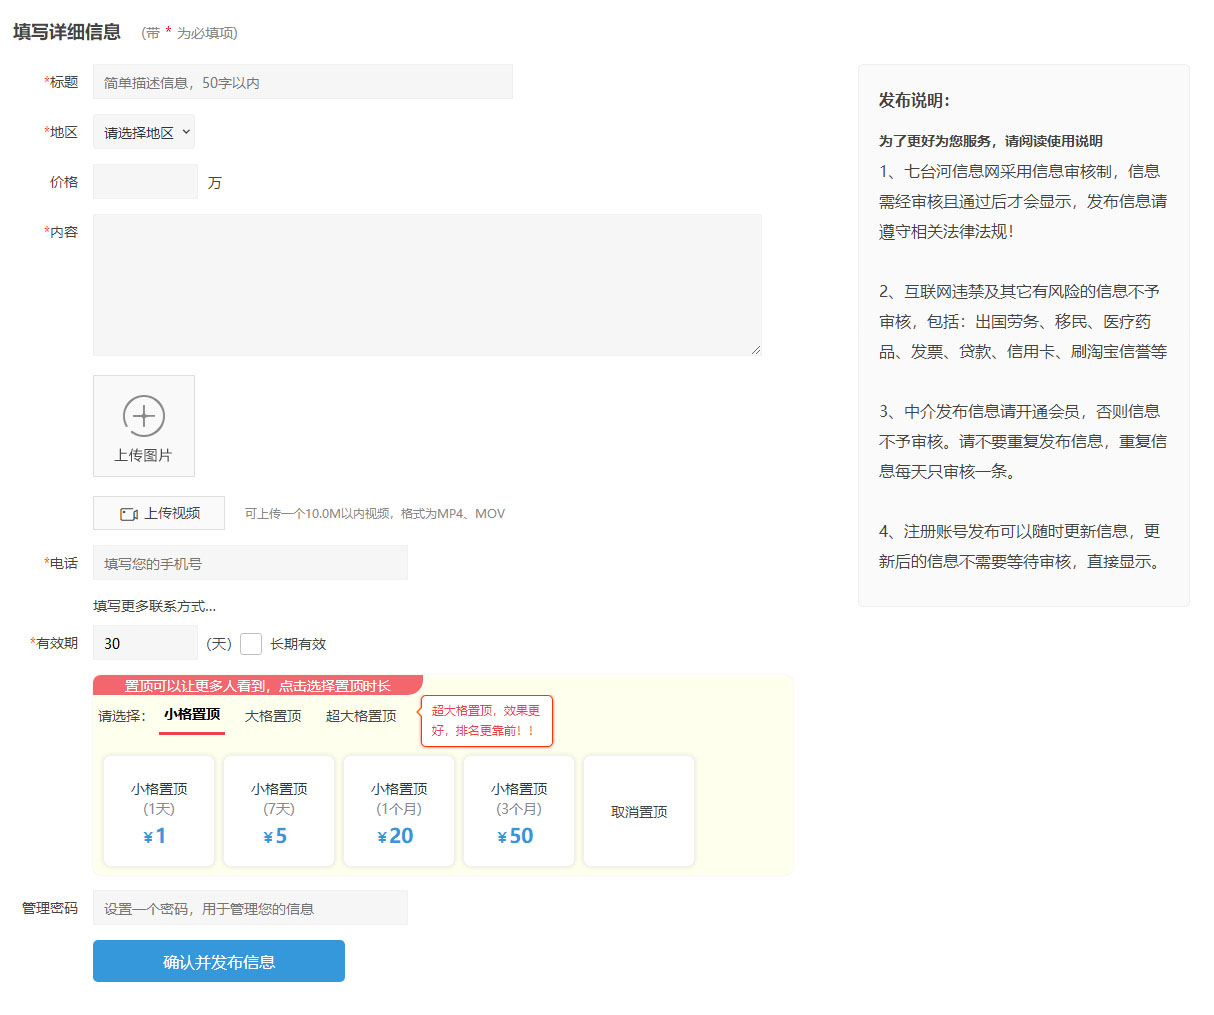
Task: Select 小格置顶 7天 option for ¥5
Action: tap(279, 811)
